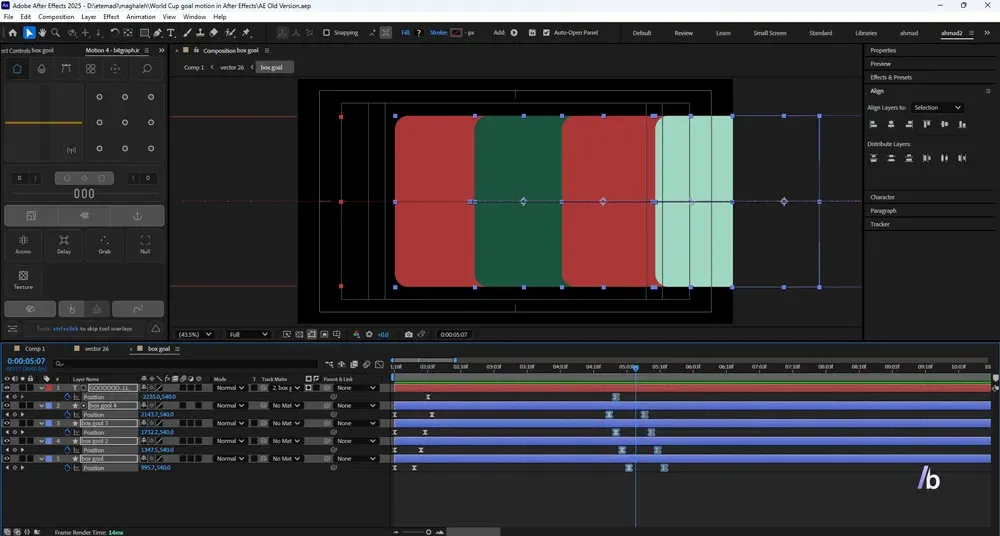
Task: Toggle the Auto-Open Panel checkbox
Action: click(546, 33)
